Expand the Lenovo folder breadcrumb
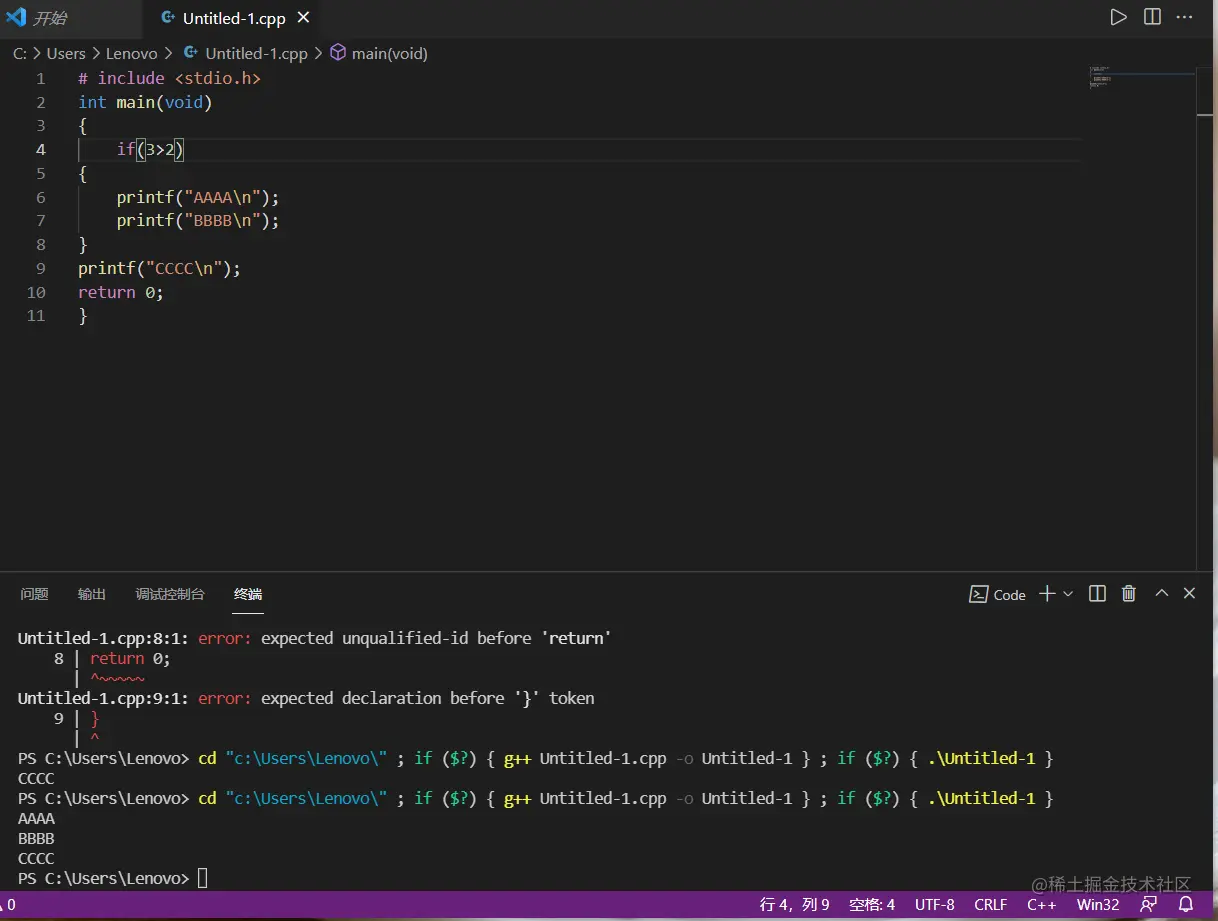Screen dimensions: 1218x921 (131, 54)
